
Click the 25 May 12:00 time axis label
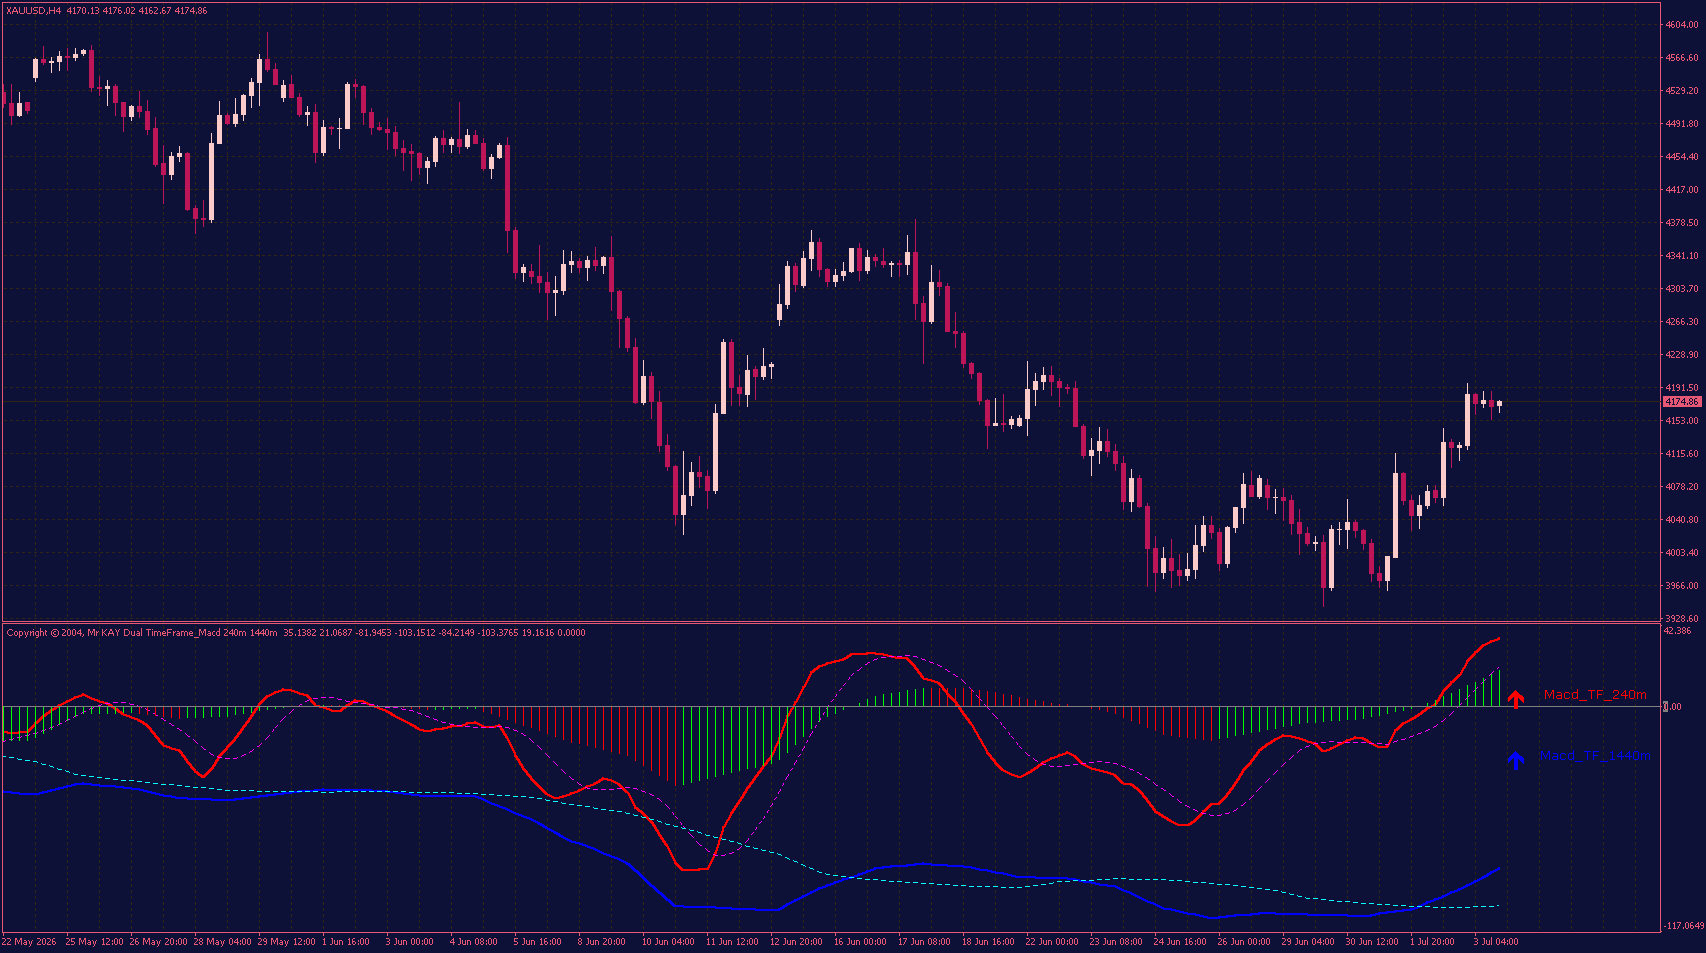click(95, 942)
